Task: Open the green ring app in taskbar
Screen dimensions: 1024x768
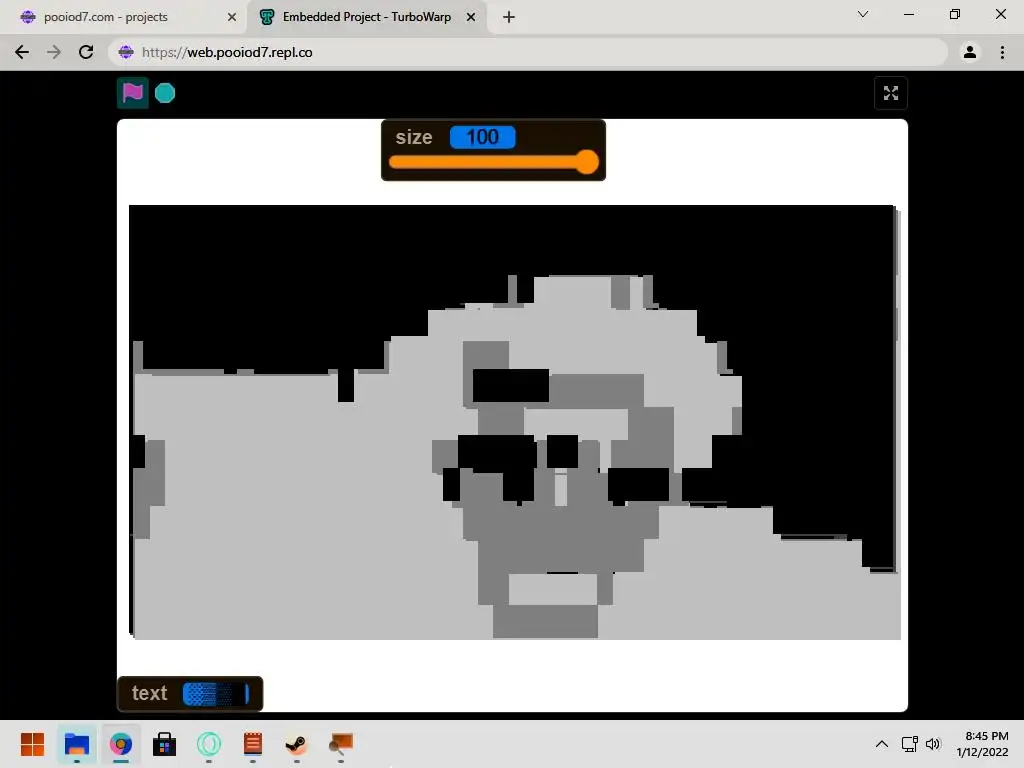Action: [209, 744]
